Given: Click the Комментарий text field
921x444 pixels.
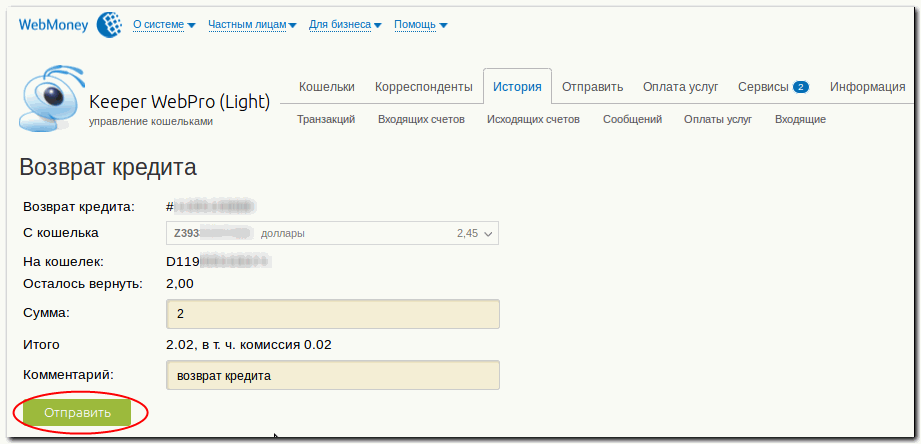Looking at the screenshot, I should click(332, 376).
